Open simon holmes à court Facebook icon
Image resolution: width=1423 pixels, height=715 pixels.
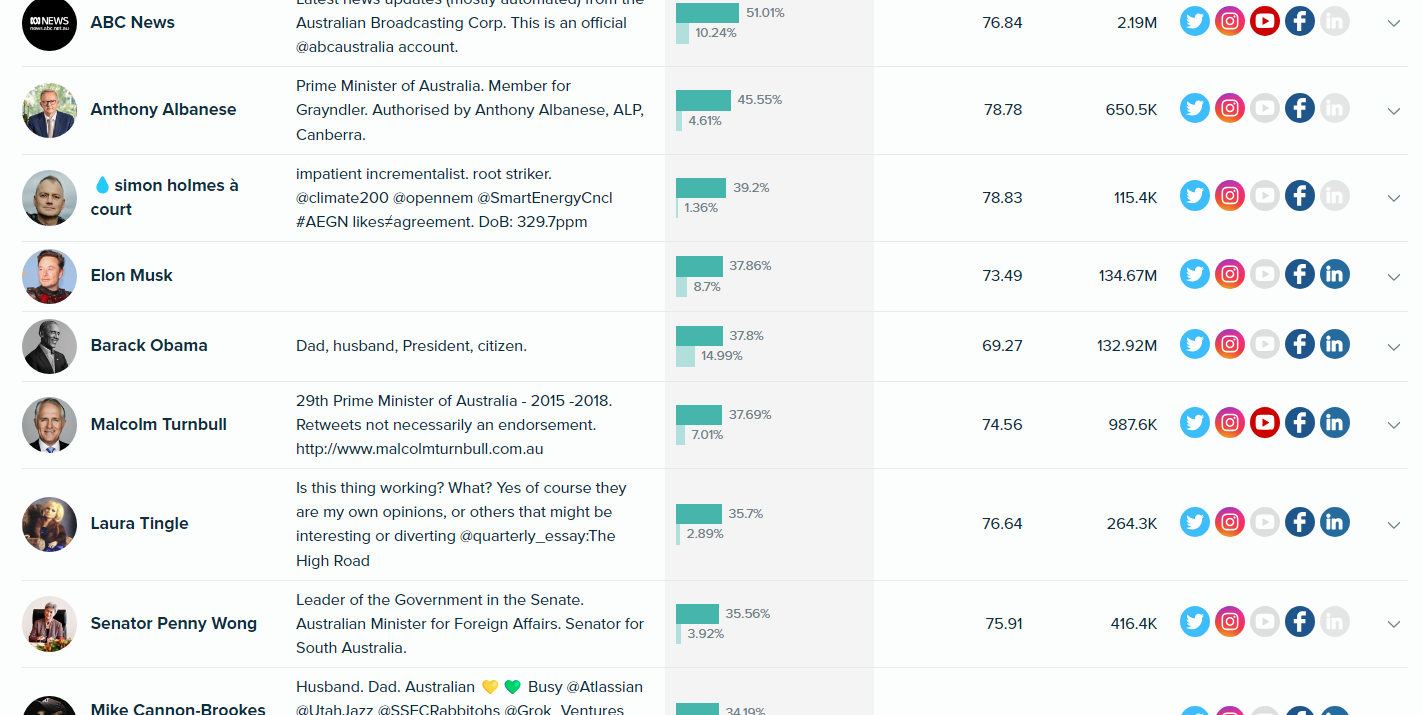click(1300, 196)
